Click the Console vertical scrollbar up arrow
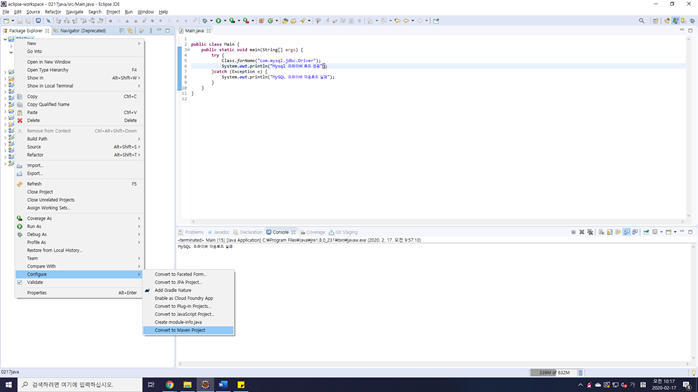This screenshot has width=698, height=392. [693, 246]
